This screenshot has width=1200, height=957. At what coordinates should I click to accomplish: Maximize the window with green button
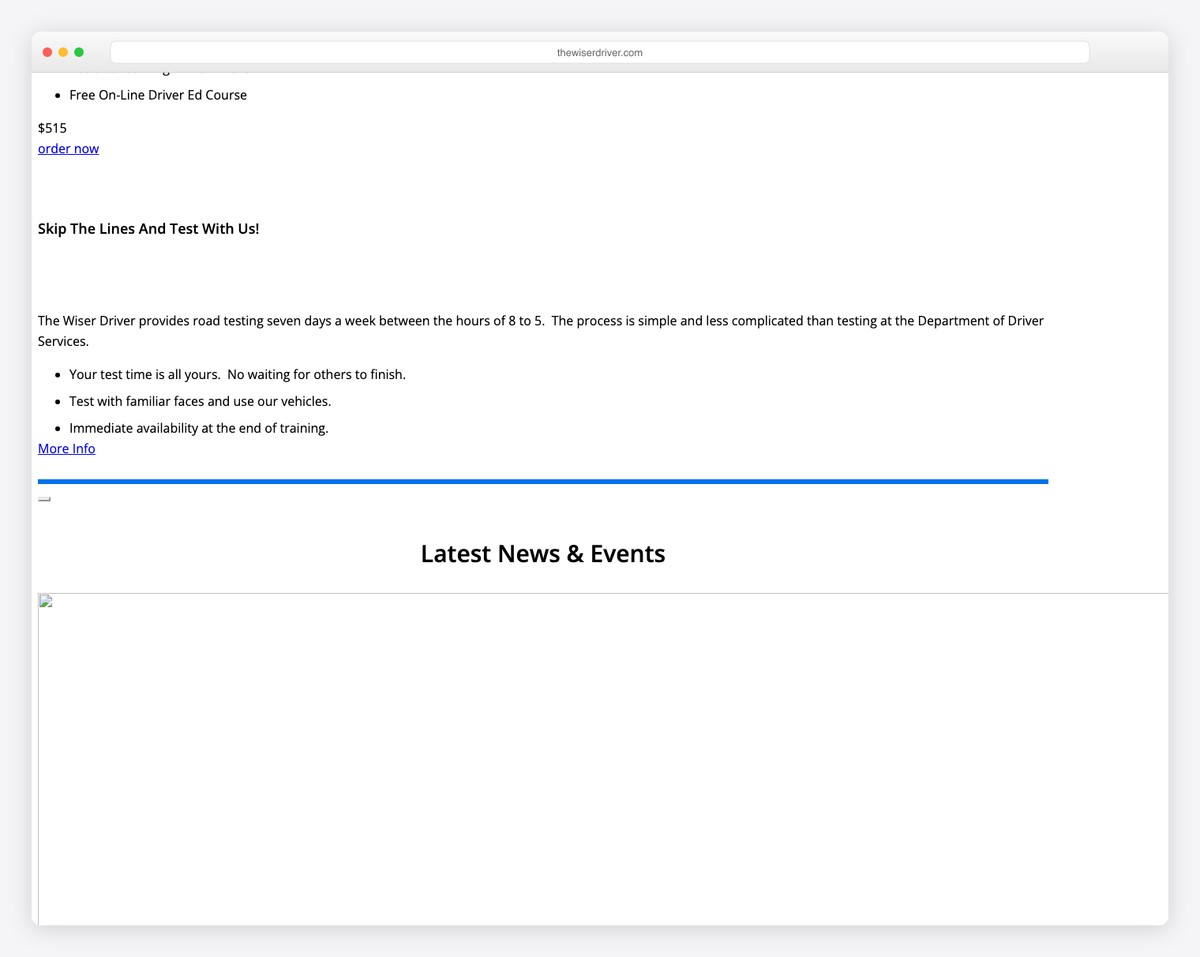point(79,52)
